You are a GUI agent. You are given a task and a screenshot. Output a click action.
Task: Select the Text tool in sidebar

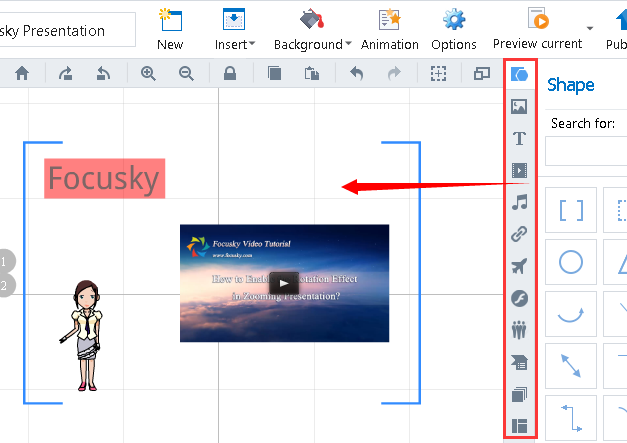click(519, 138)
